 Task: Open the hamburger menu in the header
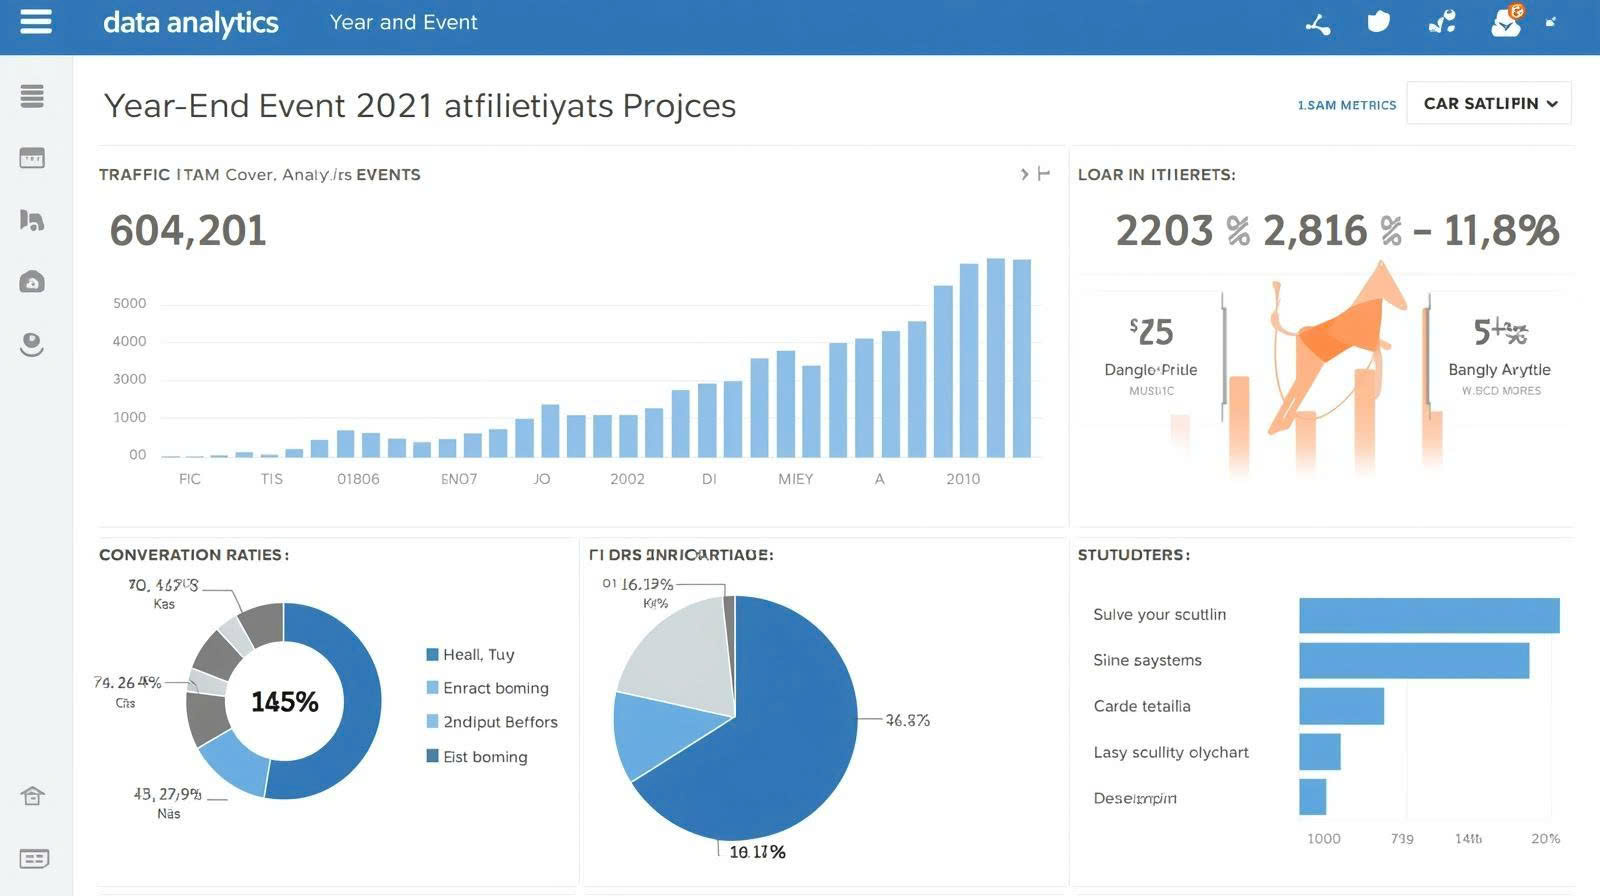[36, 22]
